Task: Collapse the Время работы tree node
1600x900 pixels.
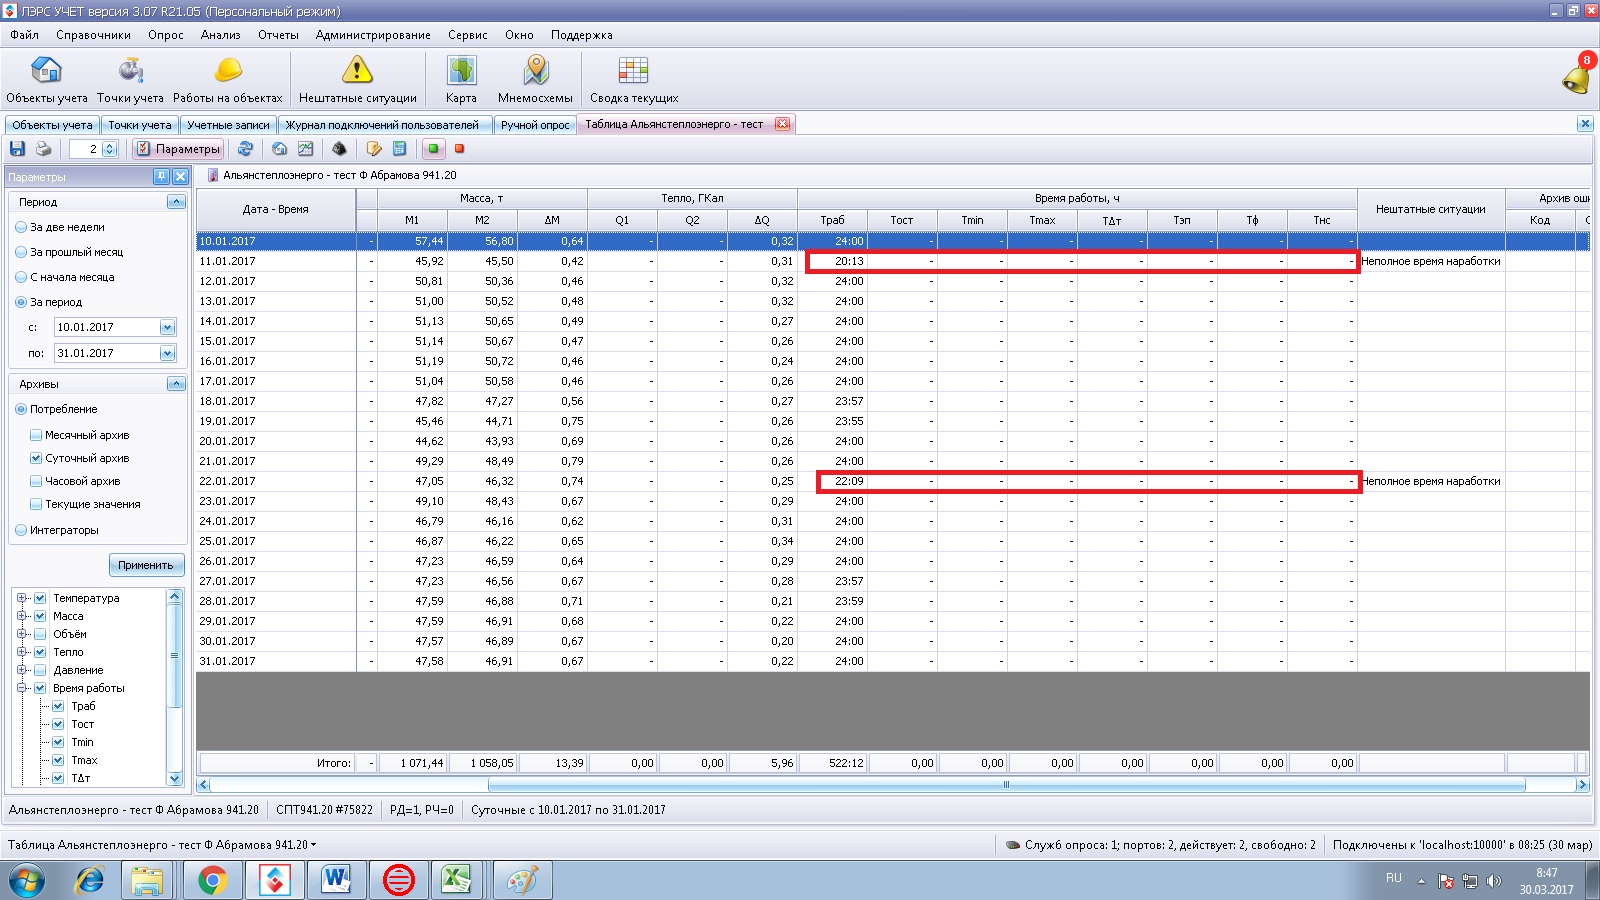Action: 21,688
